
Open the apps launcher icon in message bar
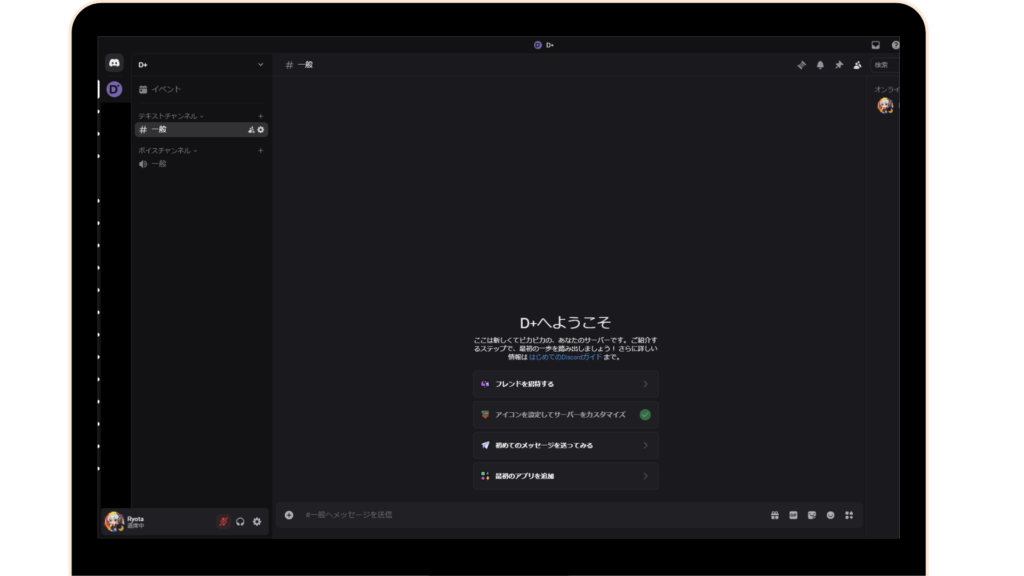[849, 515]
